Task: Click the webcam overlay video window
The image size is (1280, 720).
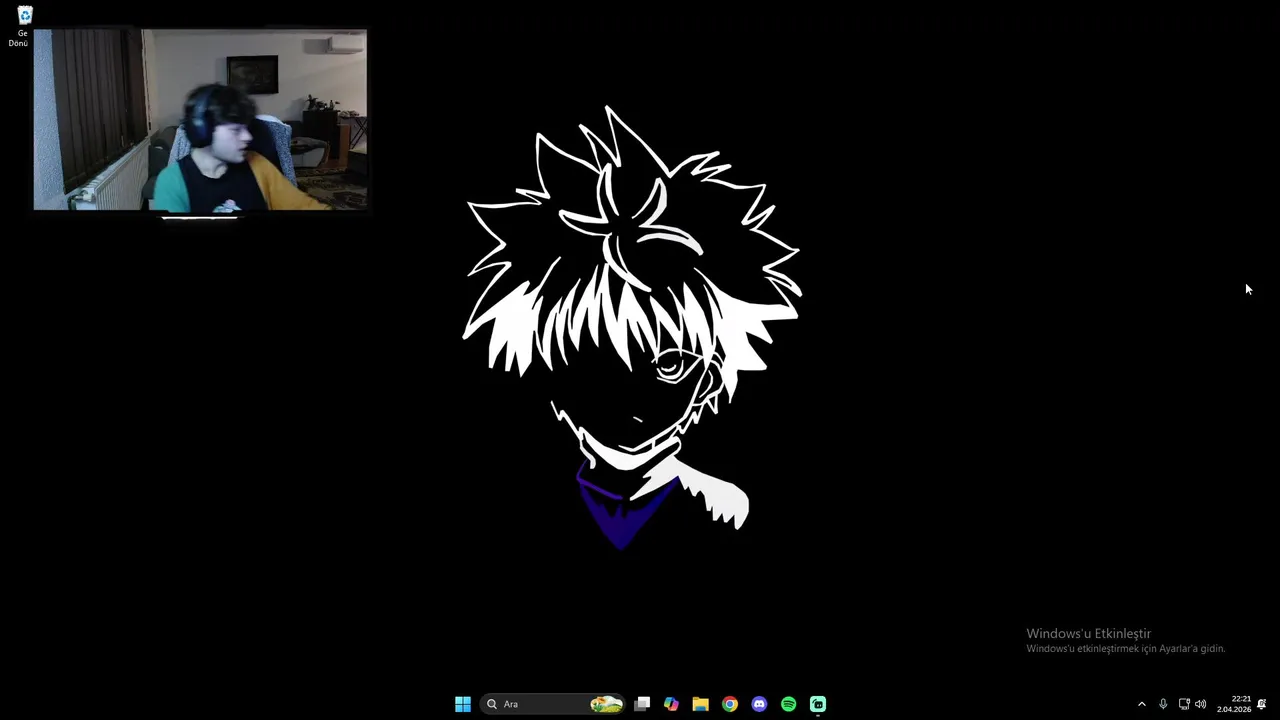Action: (x=200, y=119)
